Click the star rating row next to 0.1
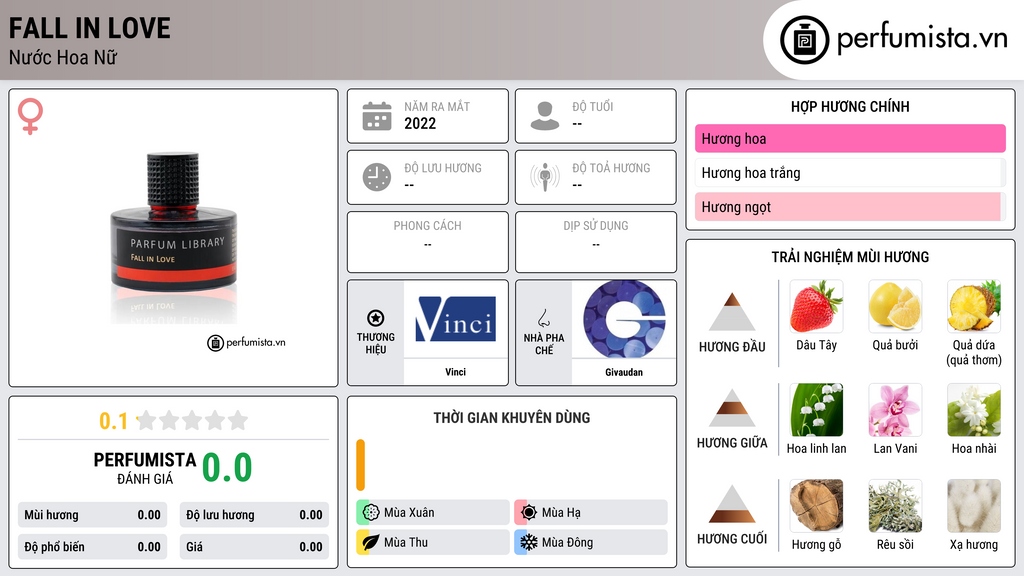Viewport: 1024px width, 576px height. pos(192,420)
